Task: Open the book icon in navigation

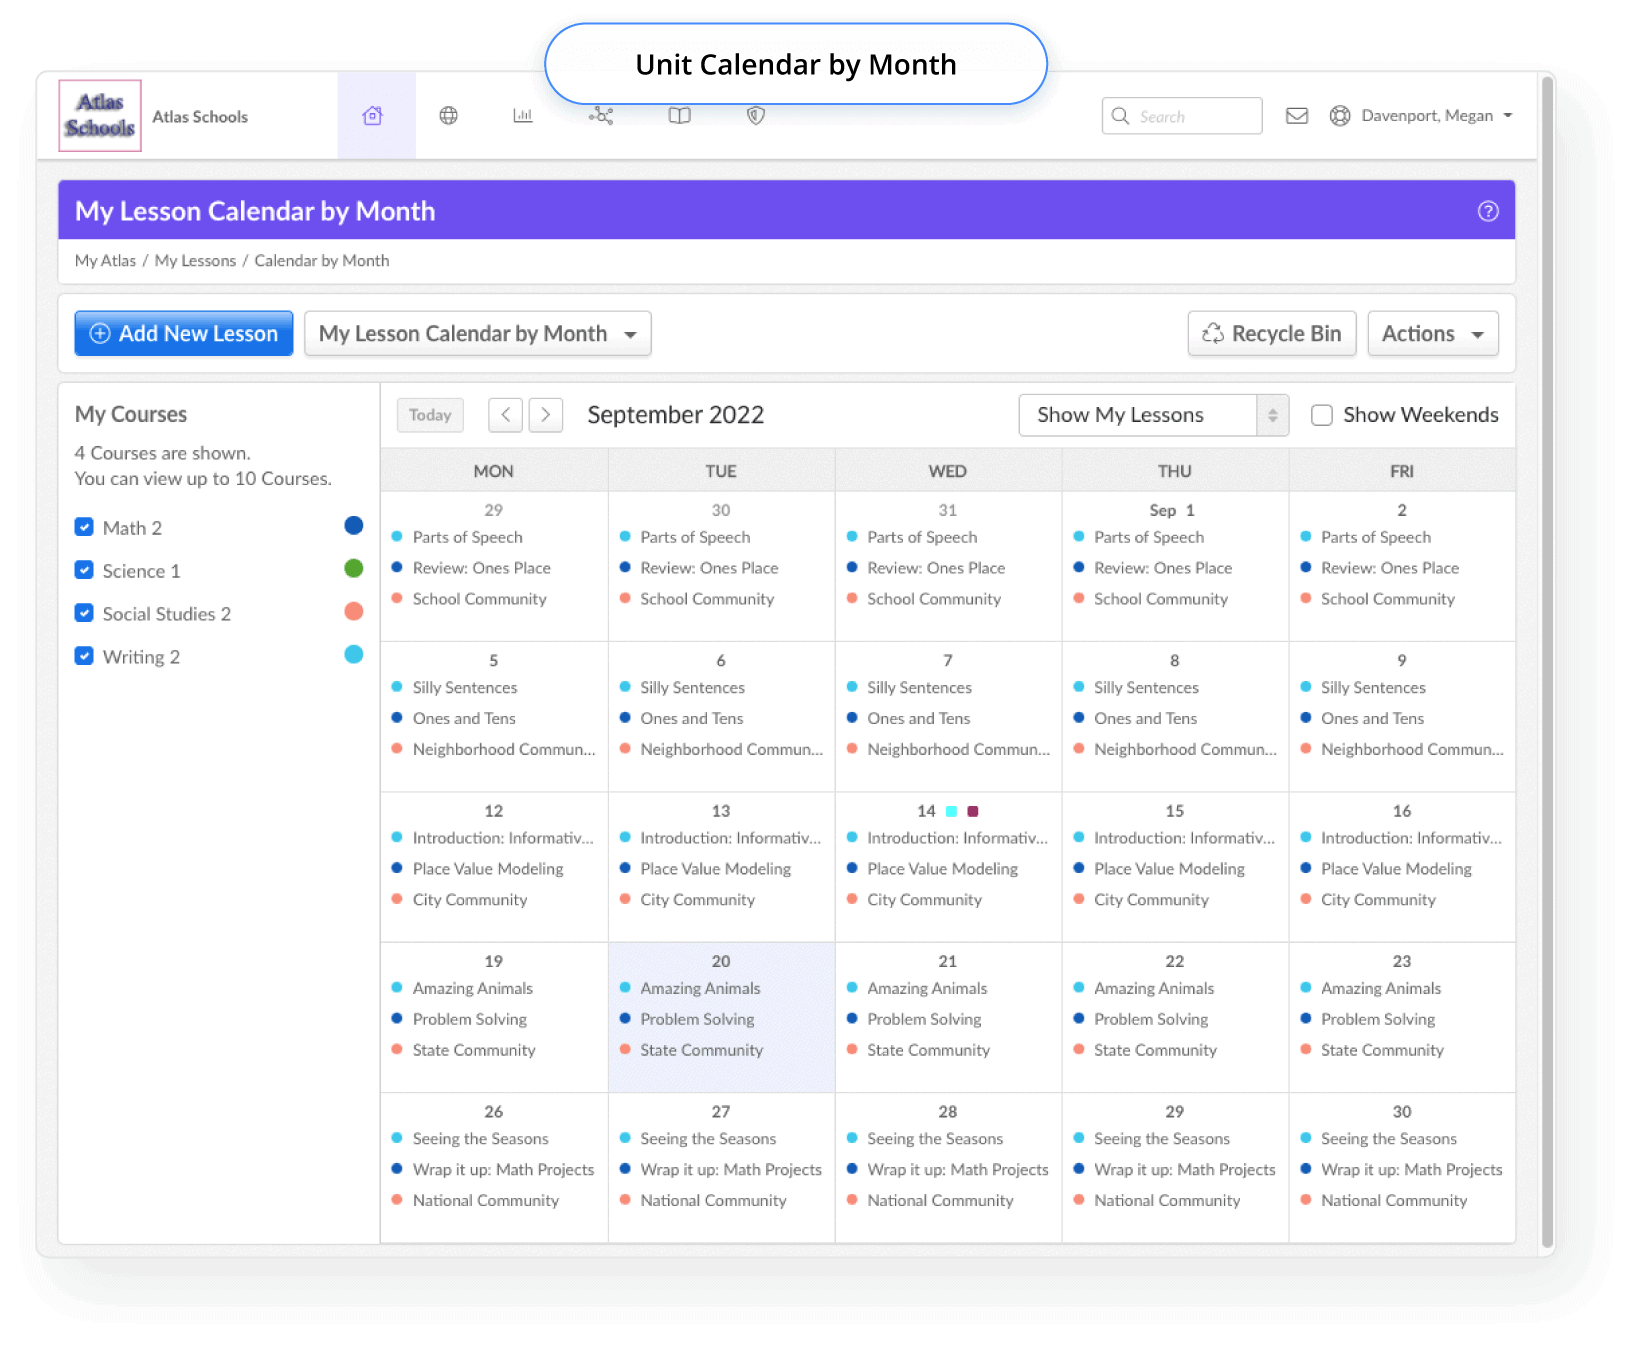Action: pyautogui.click(x=679, y=116)
